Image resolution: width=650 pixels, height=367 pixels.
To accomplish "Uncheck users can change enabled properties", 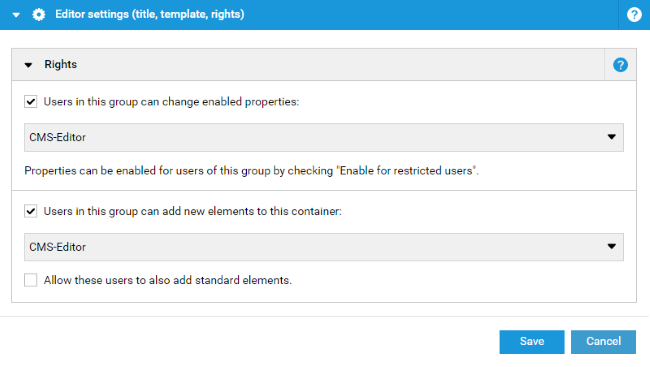I will click(30, 102).
